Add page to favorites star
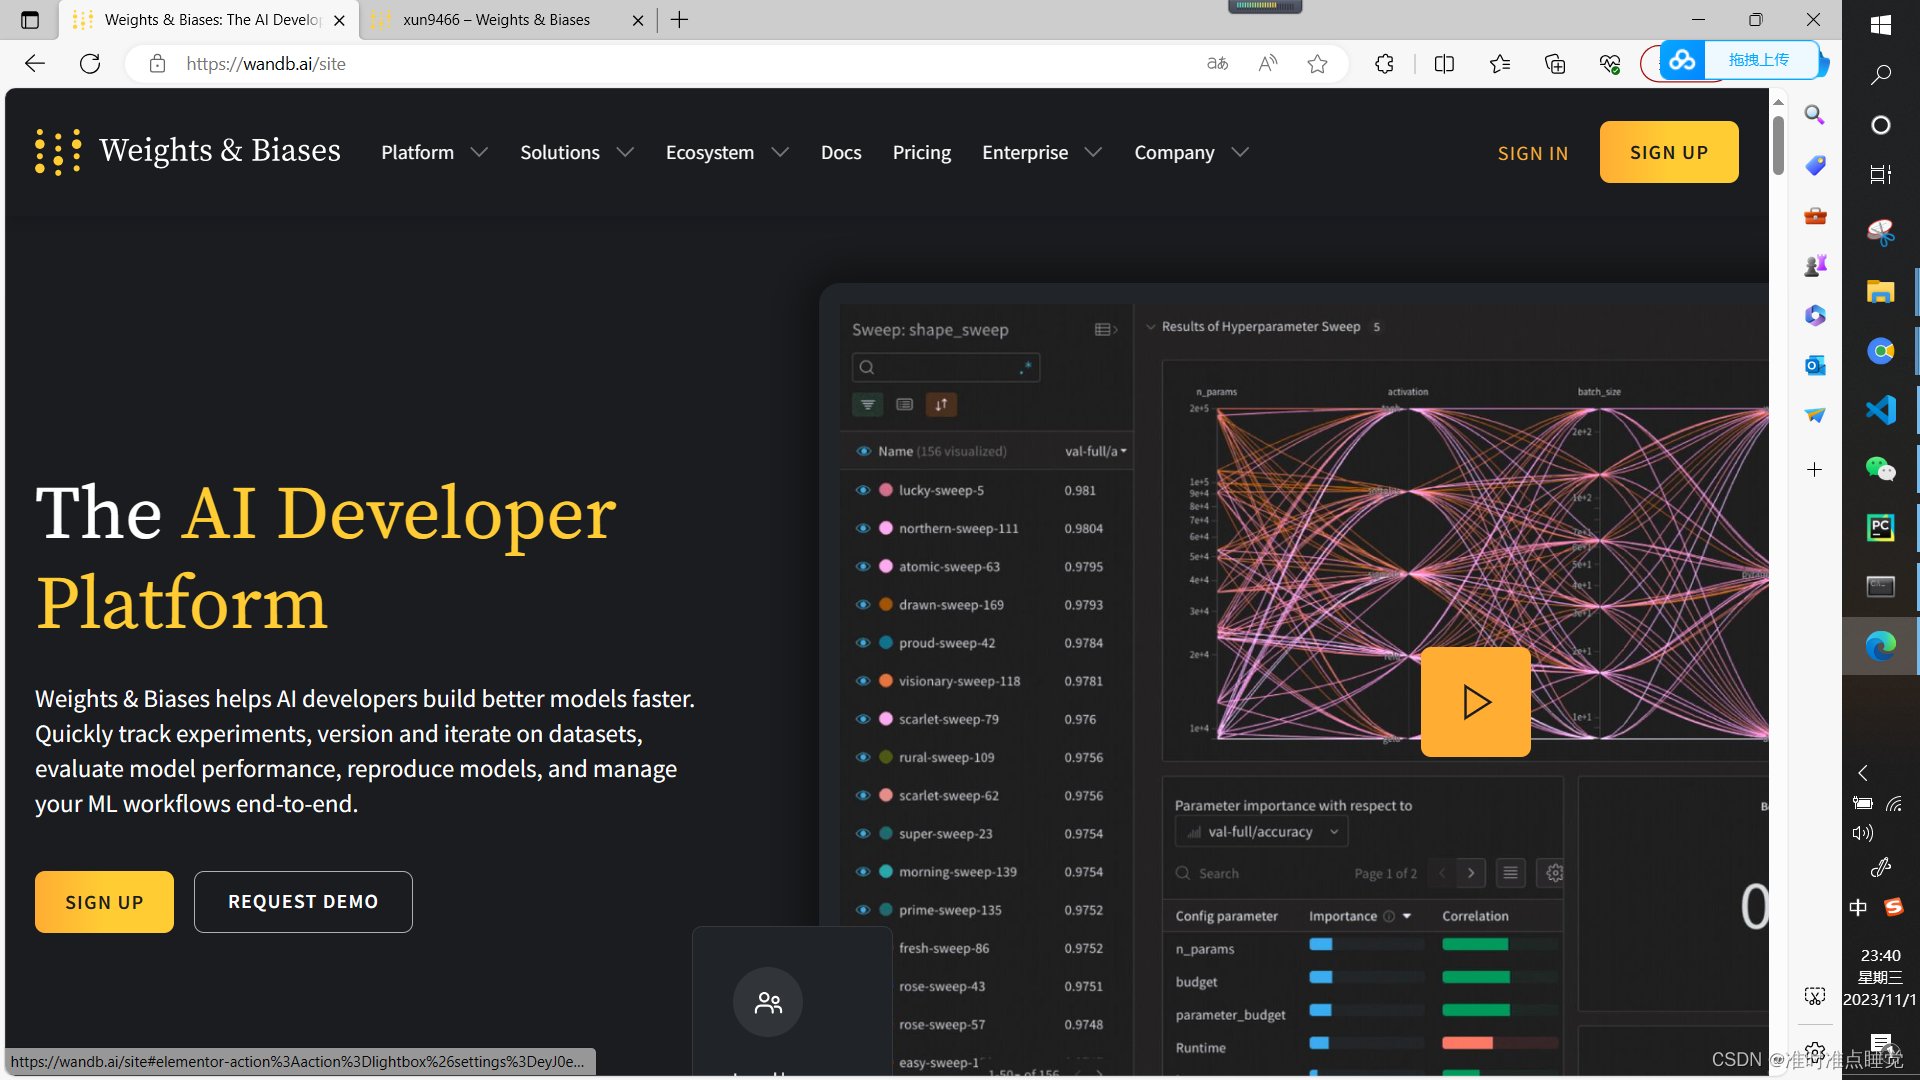This screenshot has width=1920, height=1080. coord(1318,64)
